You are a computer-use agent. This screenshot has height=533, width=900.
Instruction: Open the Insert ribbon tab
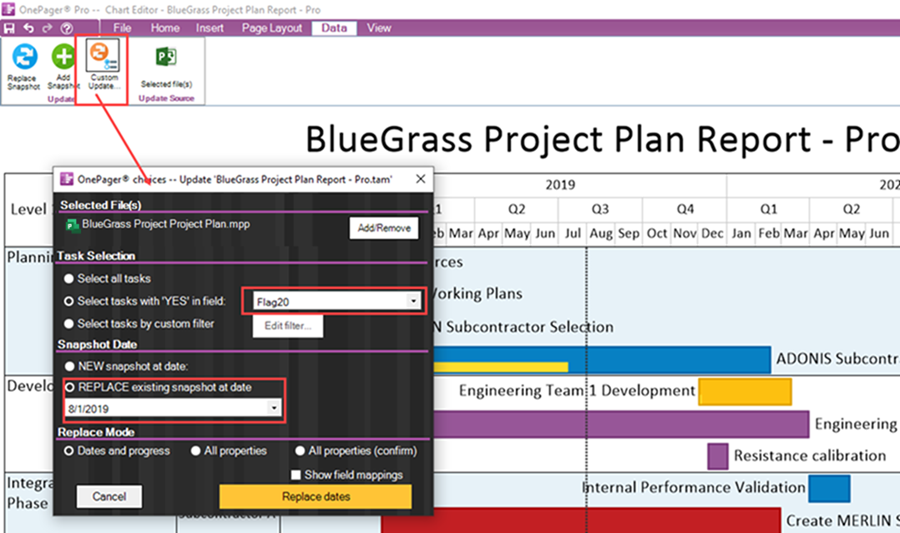210,28
